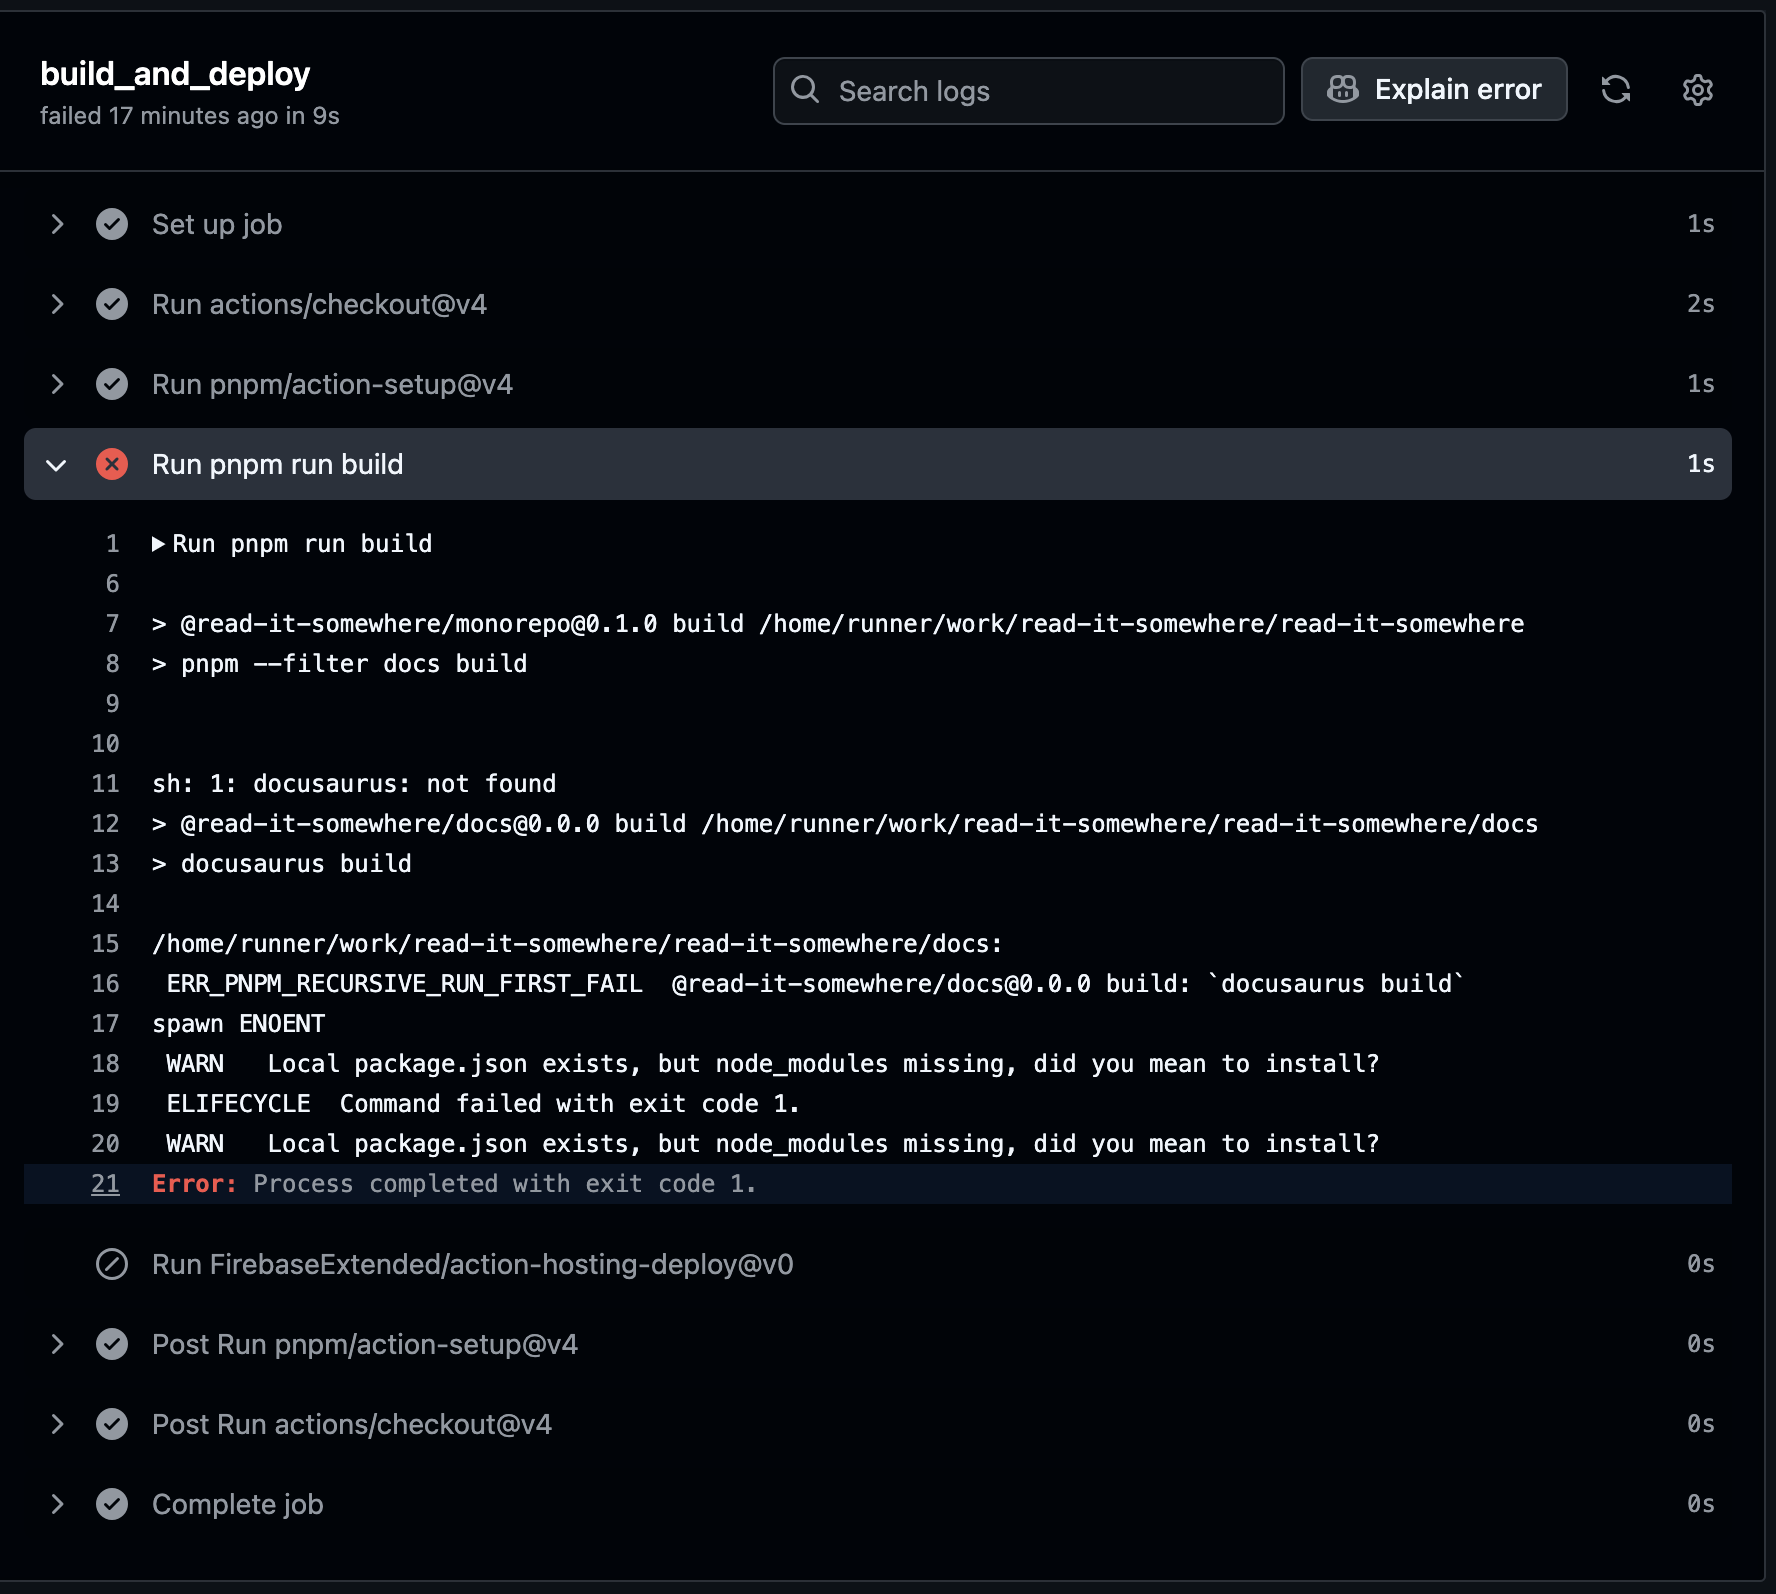Click the Copilot icon on Explain error
This screenshot has height=1594, width=1776.
point(1342,90)
